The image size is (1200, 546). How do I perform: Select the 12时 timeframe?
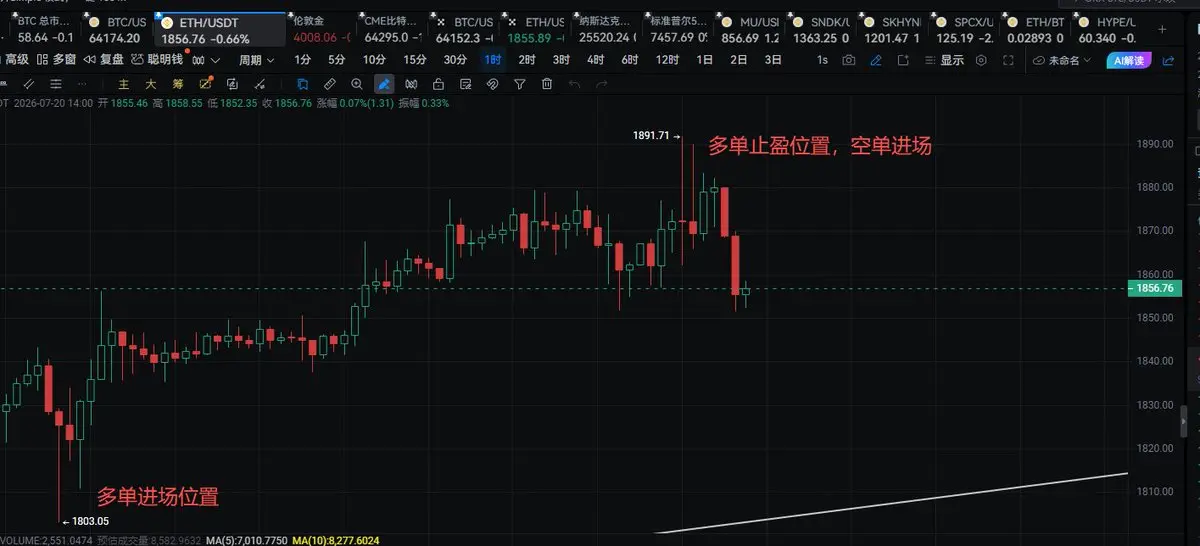pos(668,60)
